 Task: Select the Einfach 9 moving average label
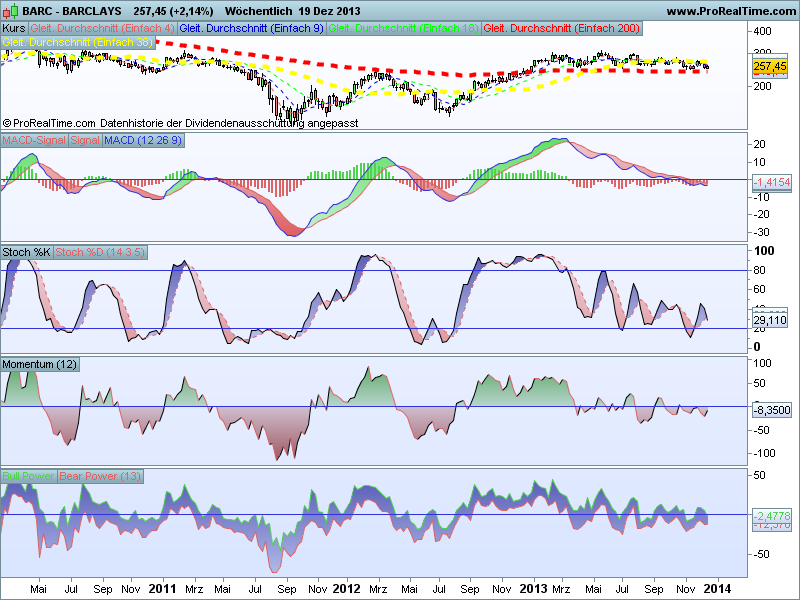pyautogui.click(x=252, y=29)
